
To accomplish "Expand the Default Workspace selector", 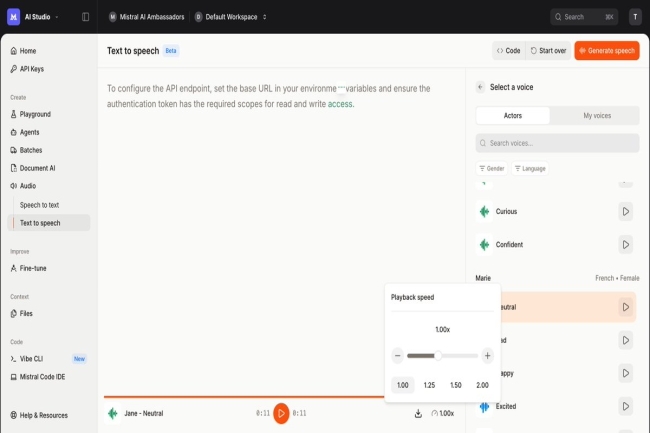I will tap(231, 17).
